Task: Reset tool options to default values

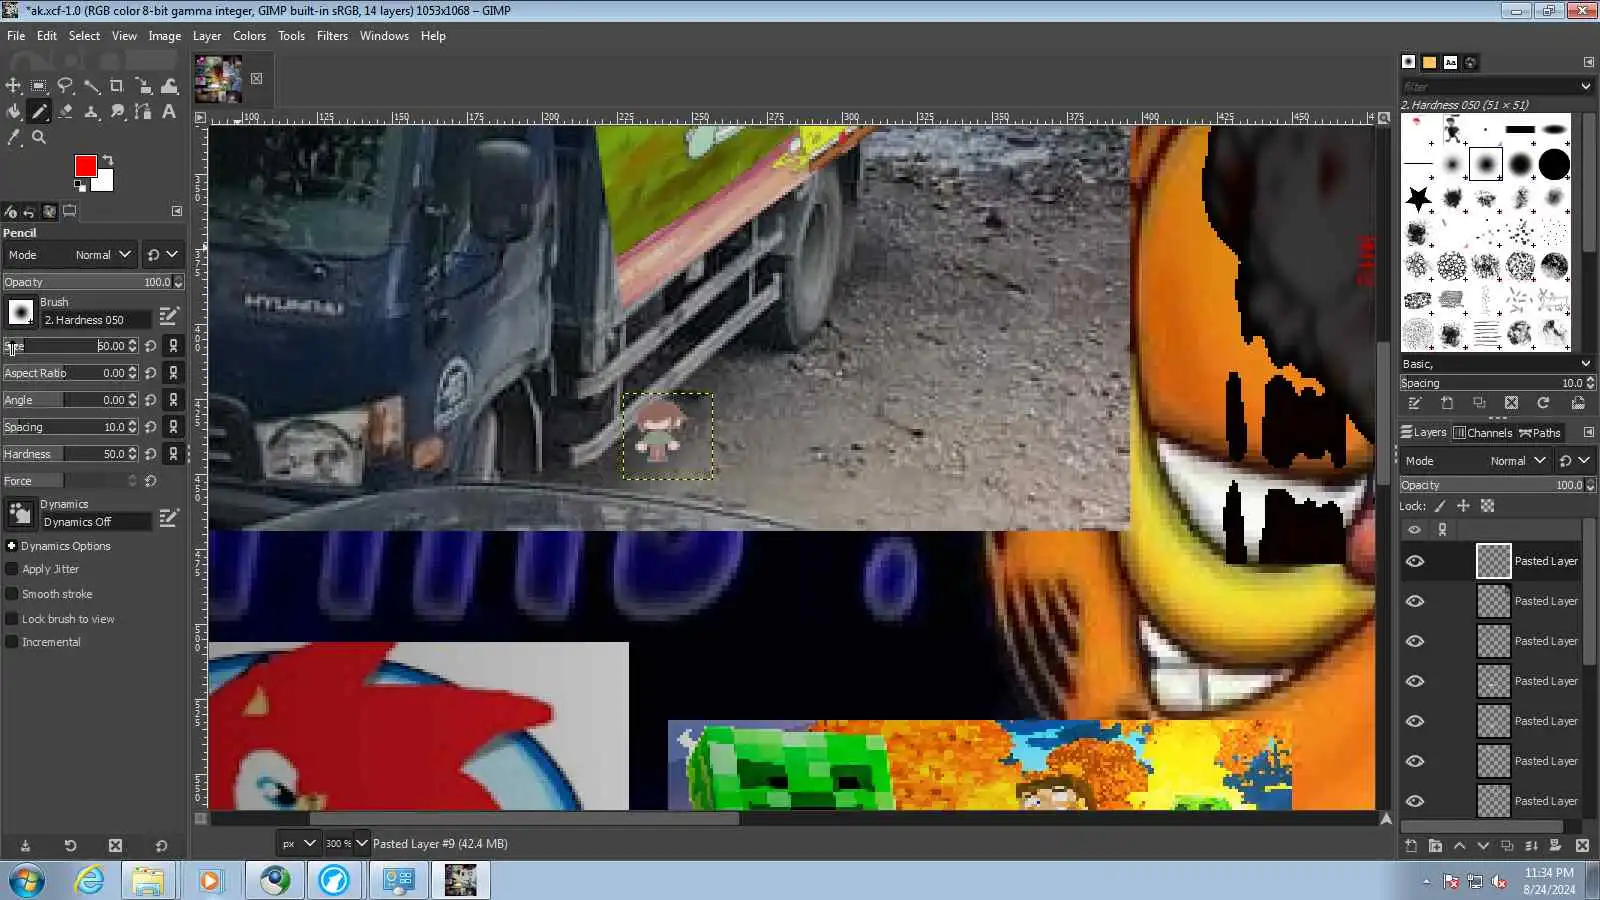Action: (x=161, y=846)
